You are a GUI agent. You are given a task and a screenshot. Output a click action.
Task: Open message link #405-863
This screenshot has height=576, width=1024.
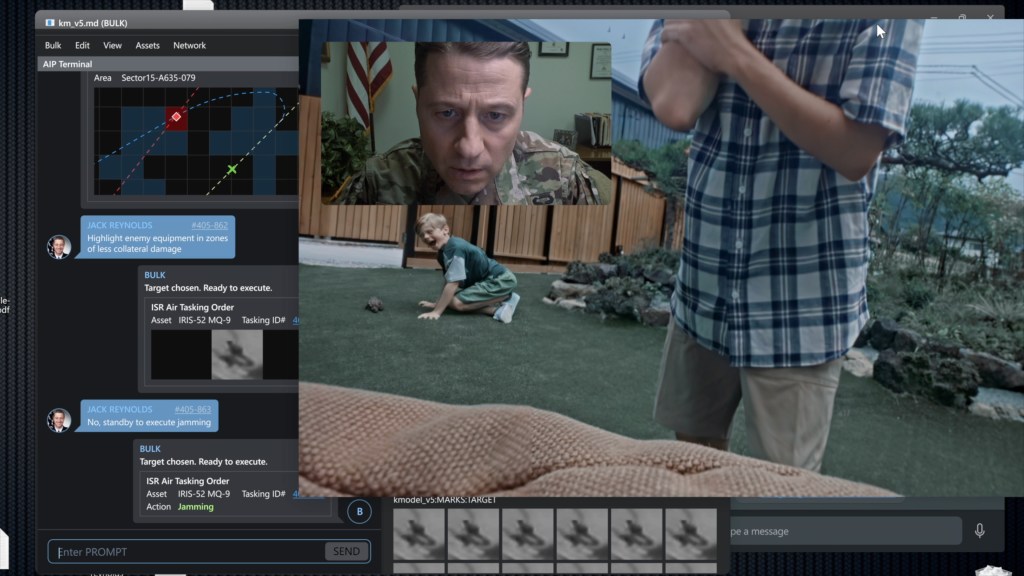(x=192, y=409)
